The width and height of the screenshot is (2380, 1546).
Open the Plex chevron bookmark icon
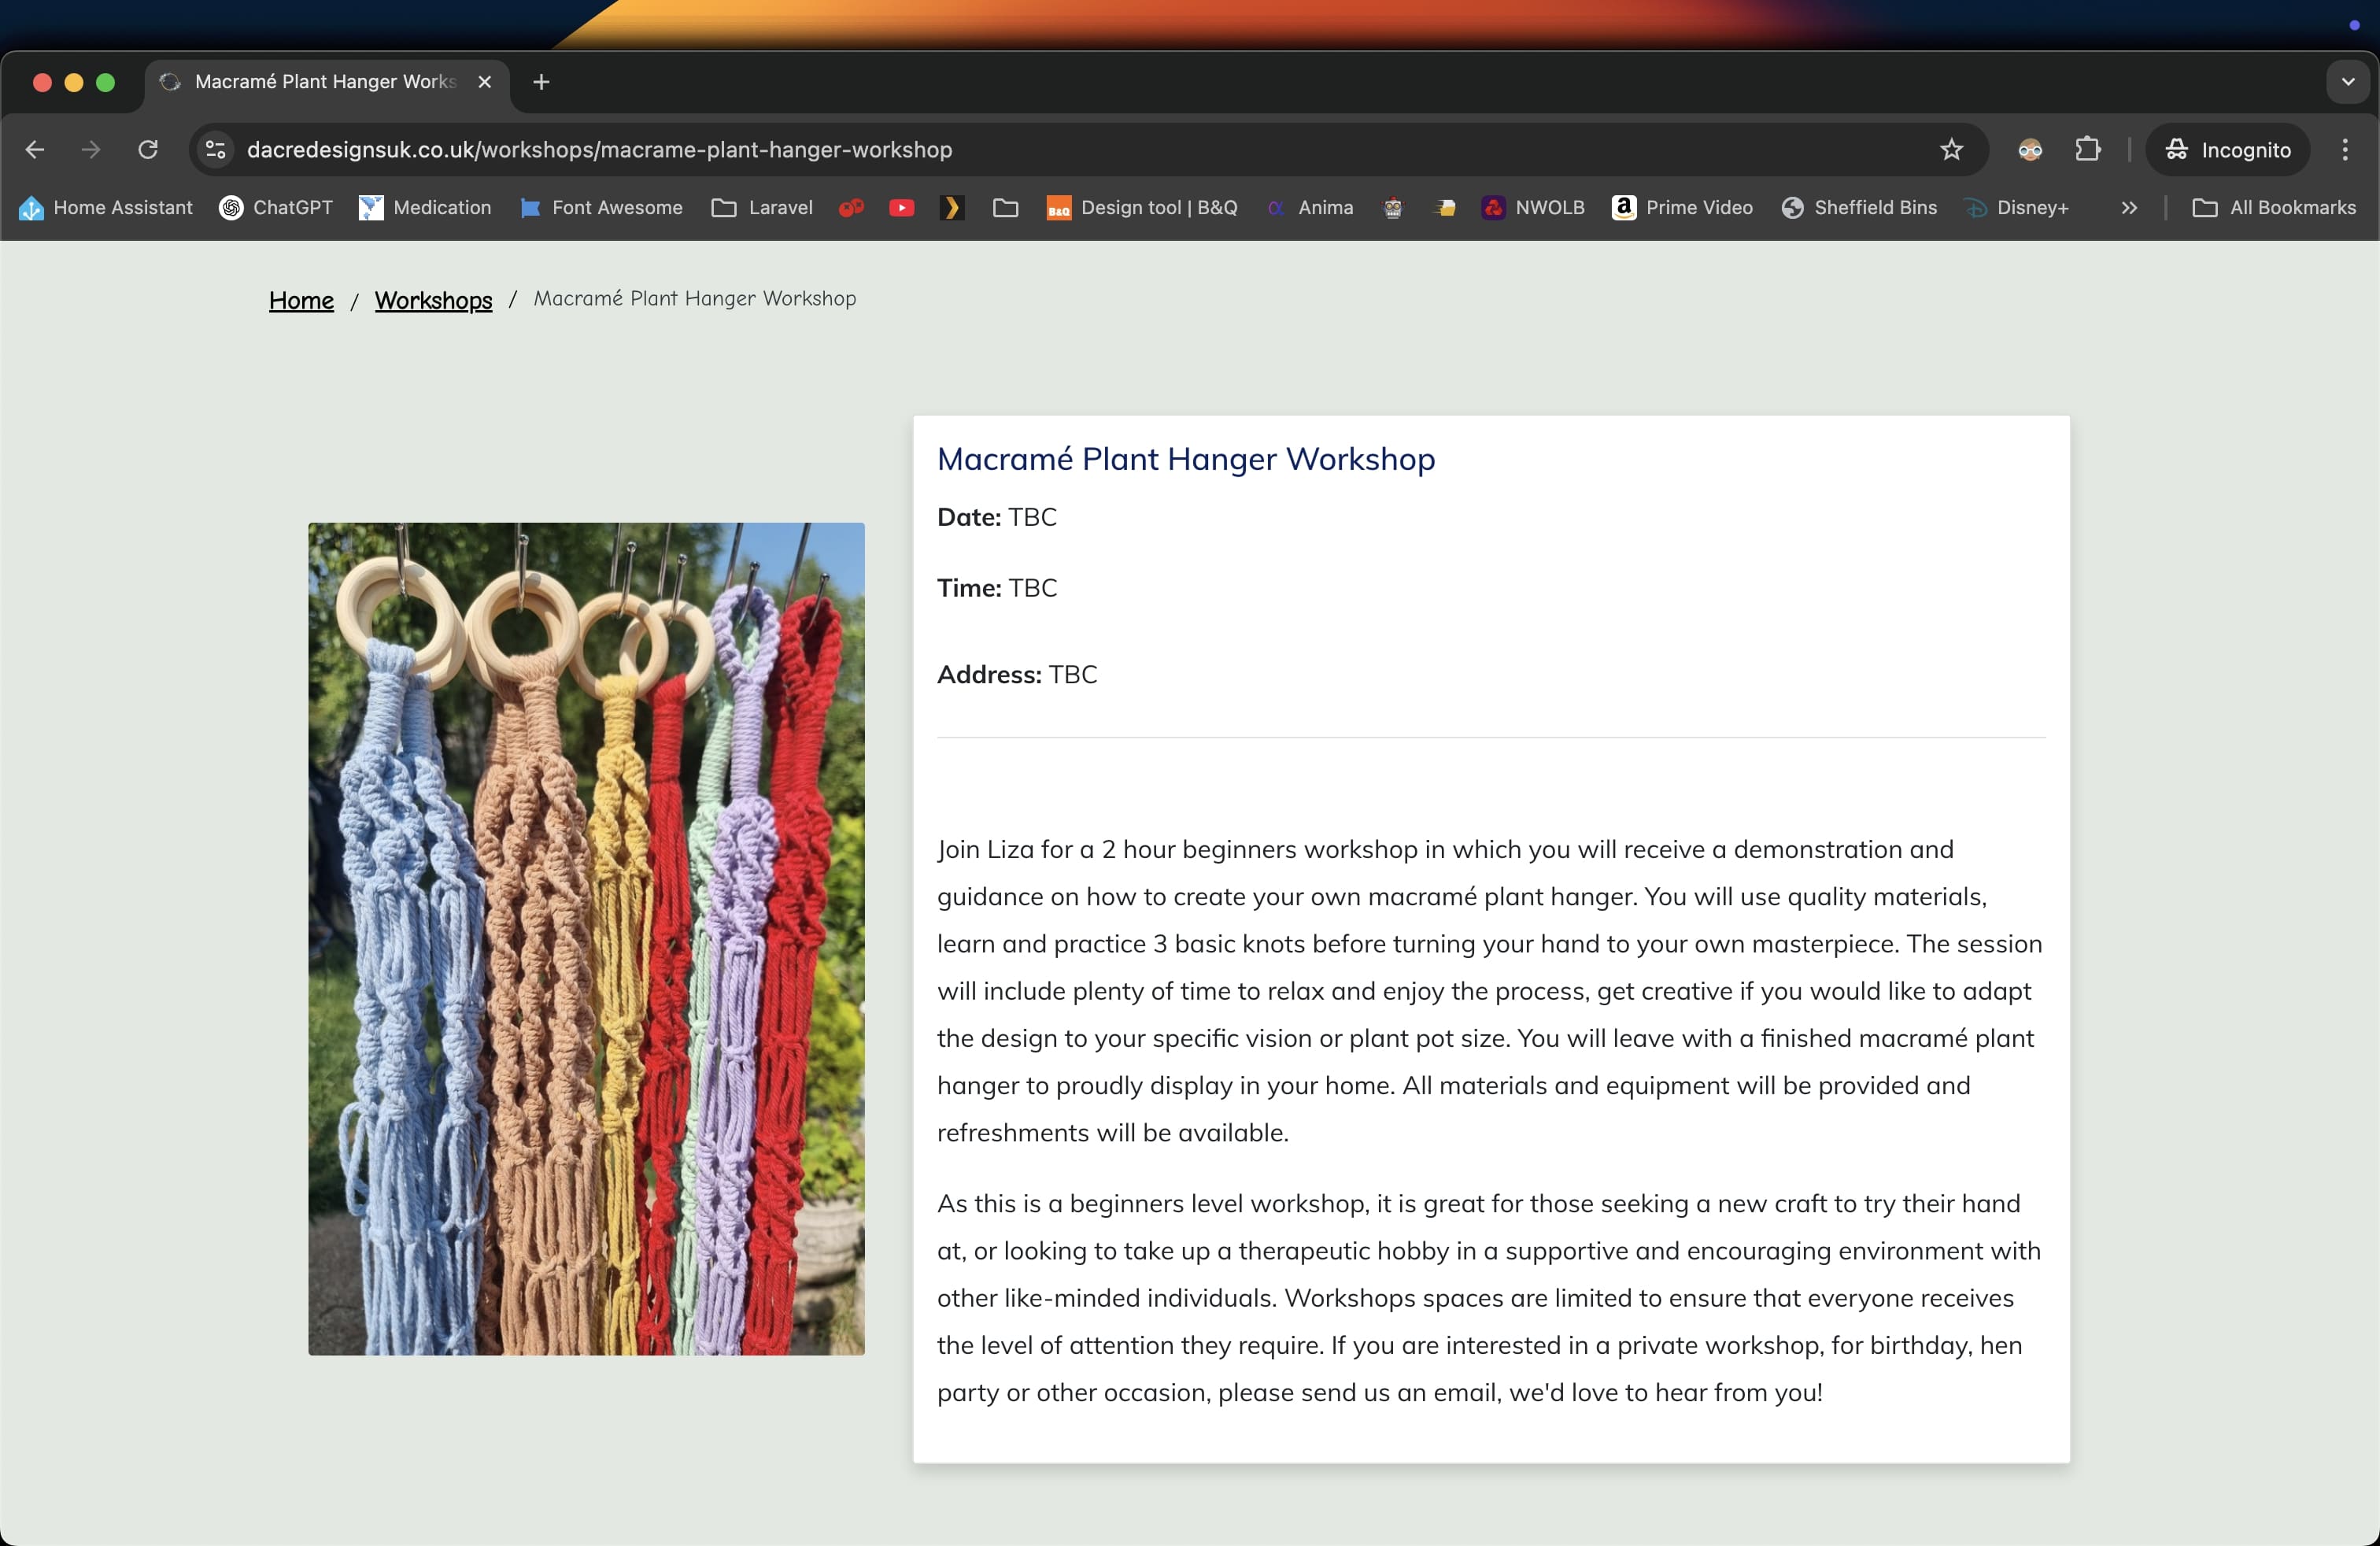[x=952, y=208]
